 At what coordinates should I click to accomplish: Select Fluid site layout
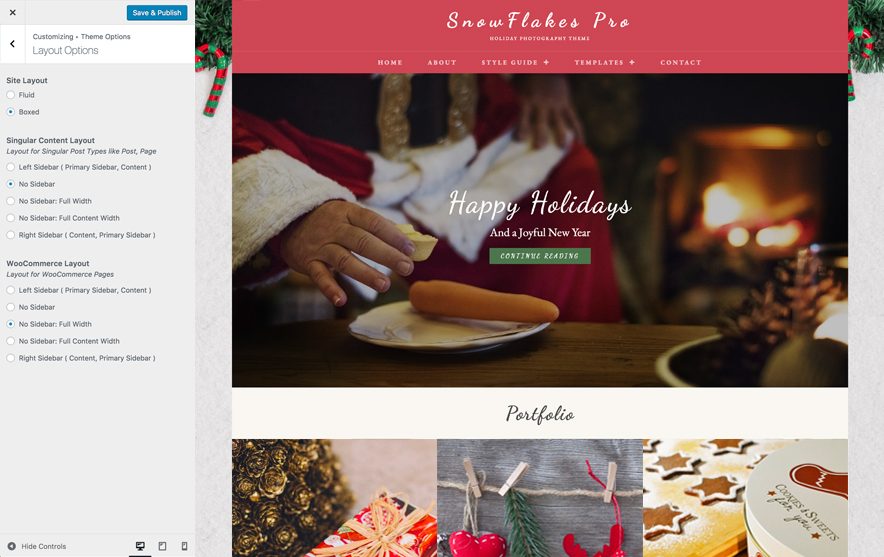[x=11, y=95]
